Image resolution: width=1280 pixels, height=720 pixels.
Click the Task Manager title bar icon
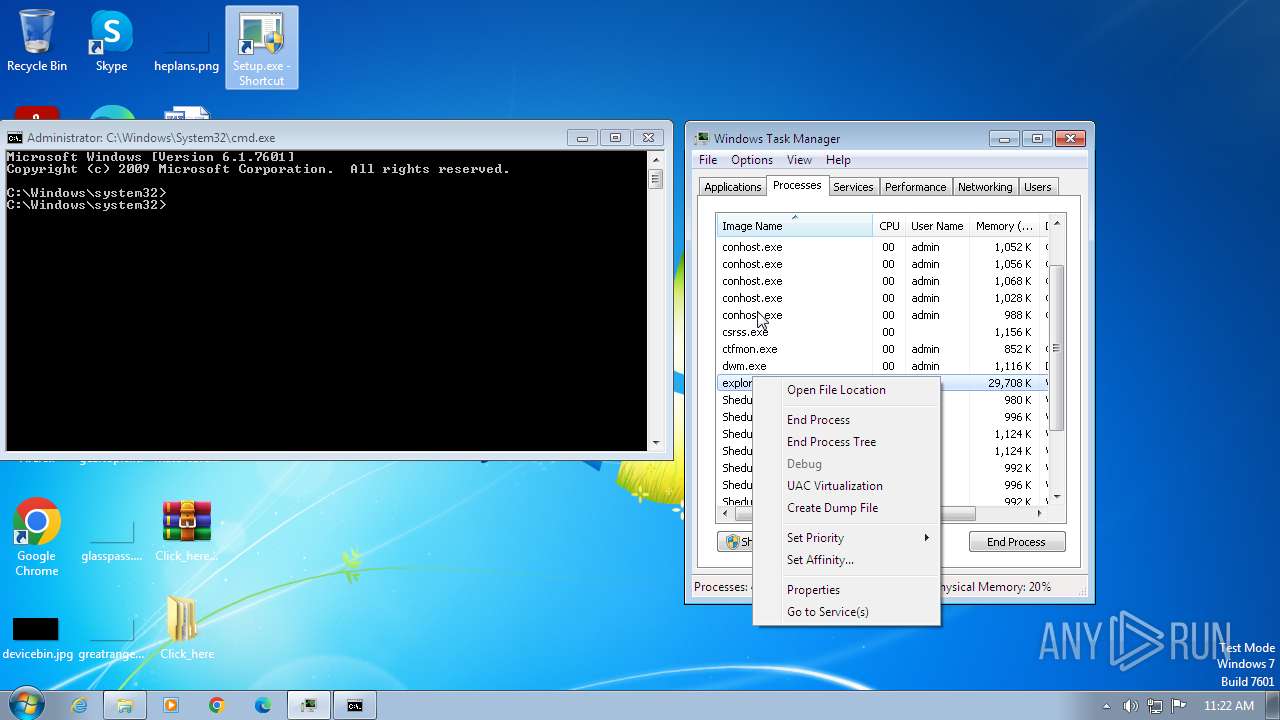tap(702, 139)
